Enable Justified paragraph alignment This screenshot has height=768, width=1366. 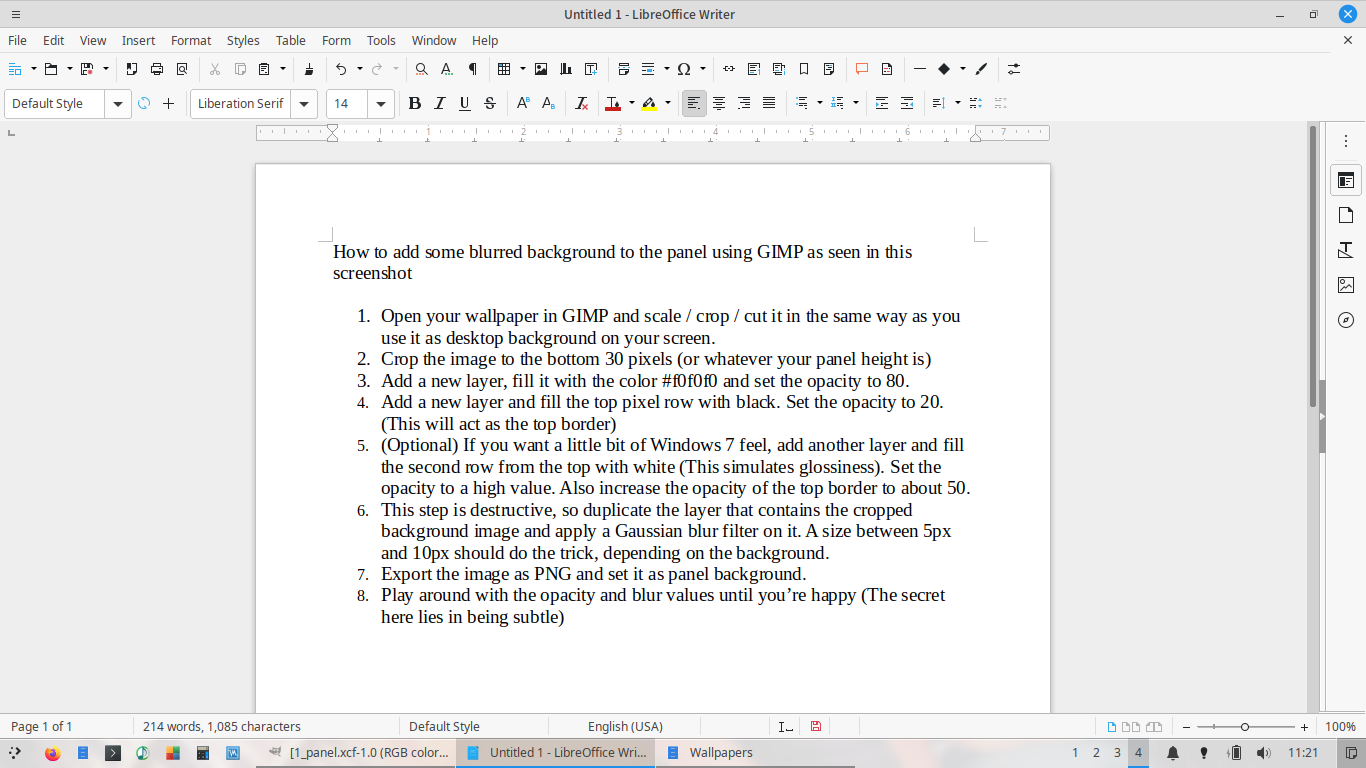[769, 103]
